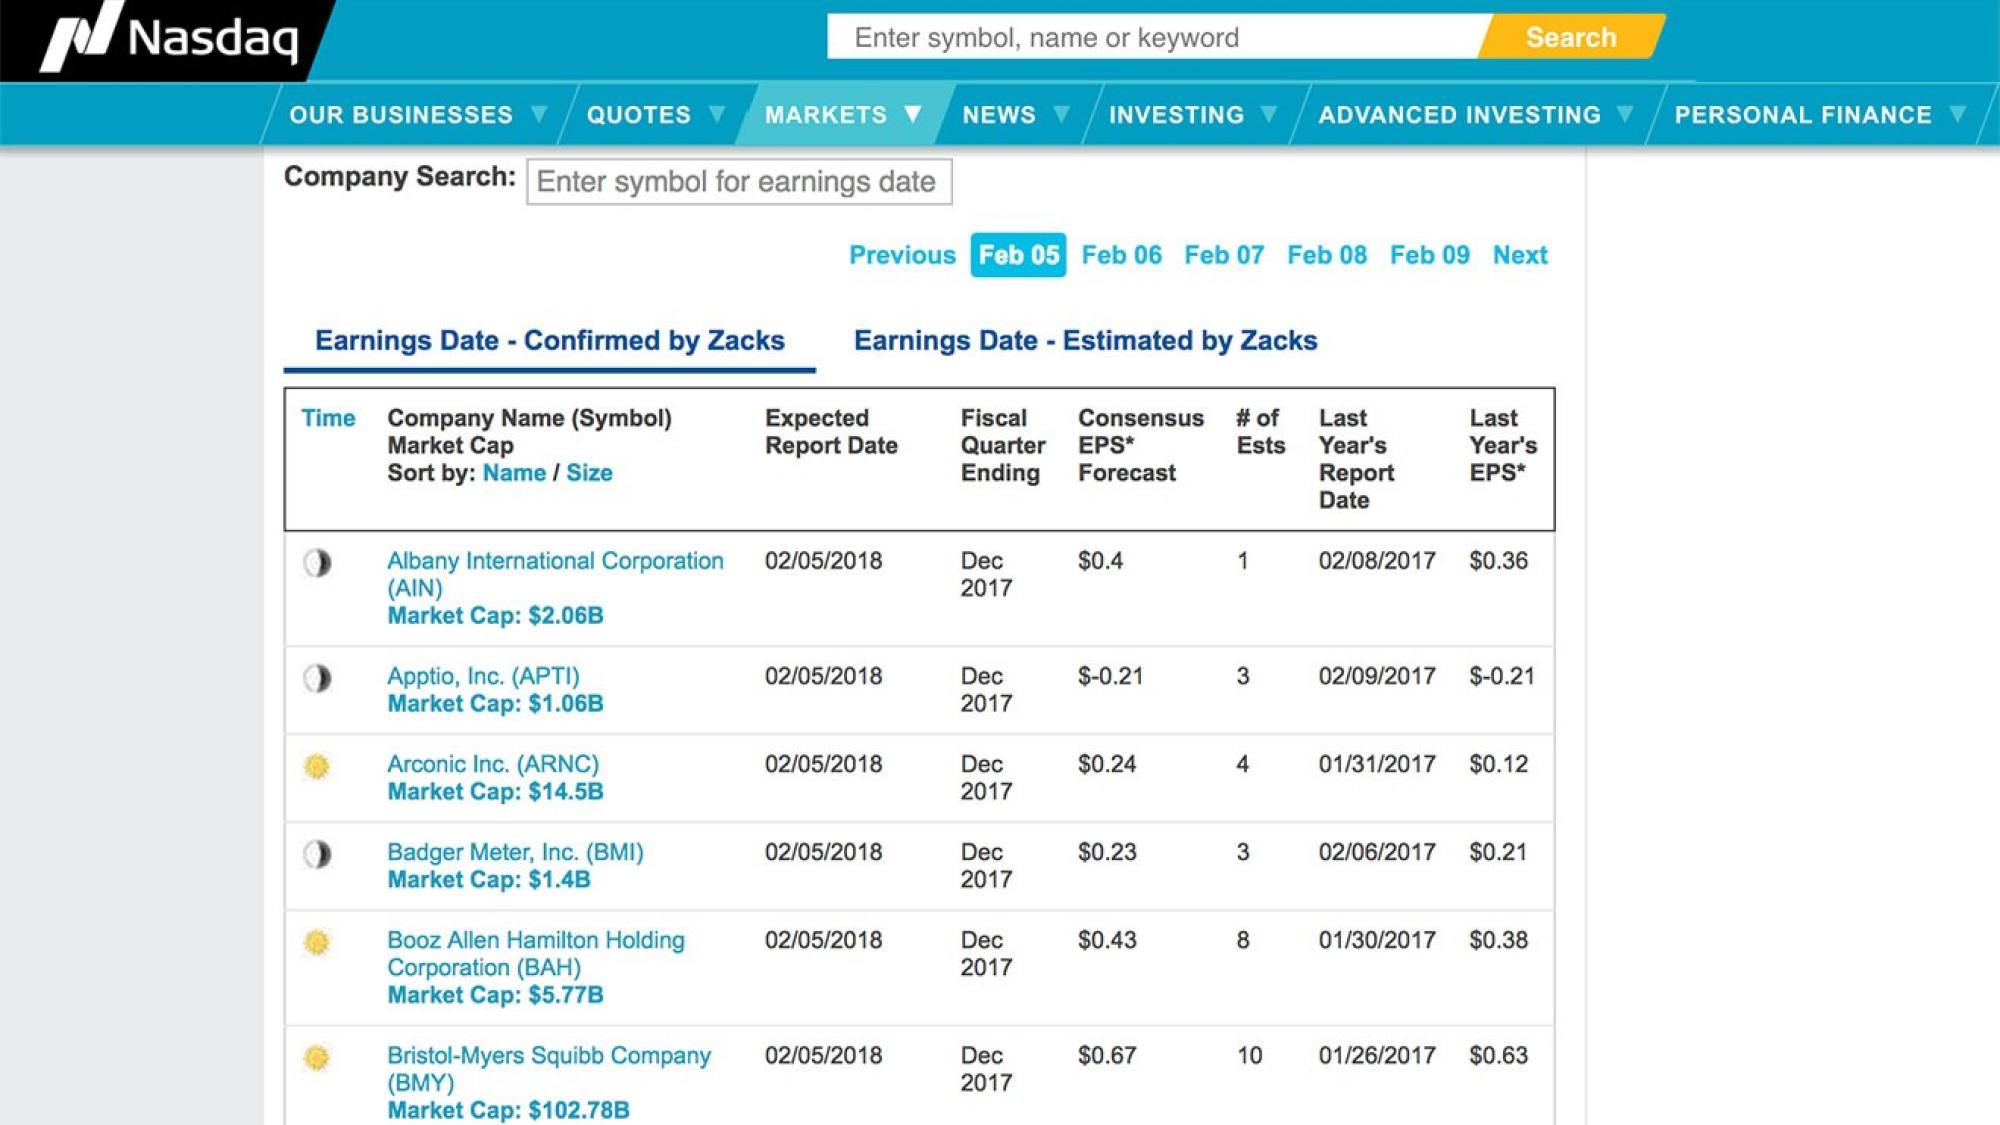Screen dimensions: 2000x1125
Task: Click the after-market moon icon for Apptio
Action: pos(317,679)
